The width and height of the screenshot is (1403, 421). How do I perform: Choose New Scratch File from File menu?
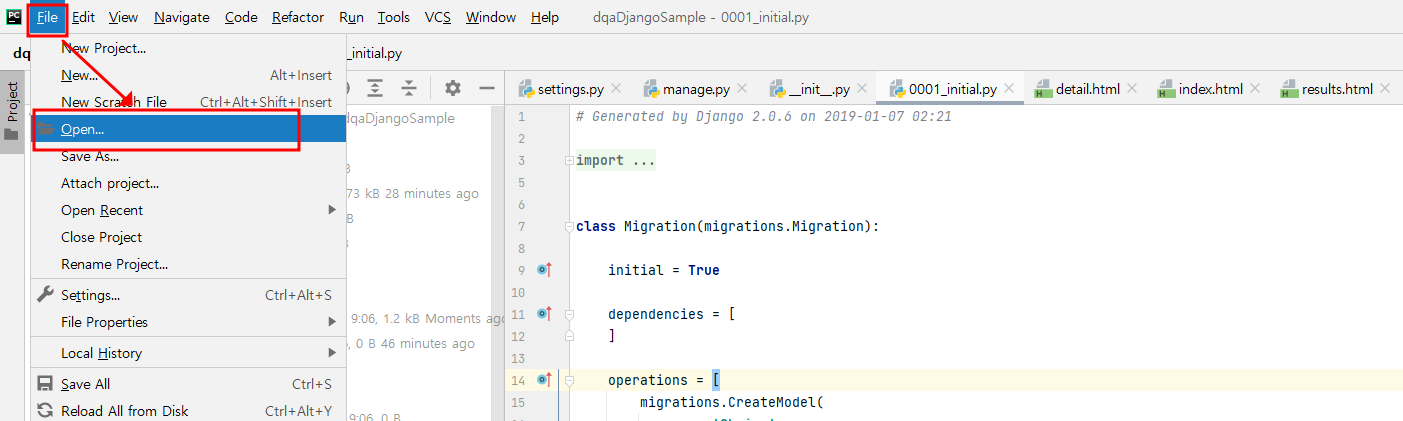(189, 102)
